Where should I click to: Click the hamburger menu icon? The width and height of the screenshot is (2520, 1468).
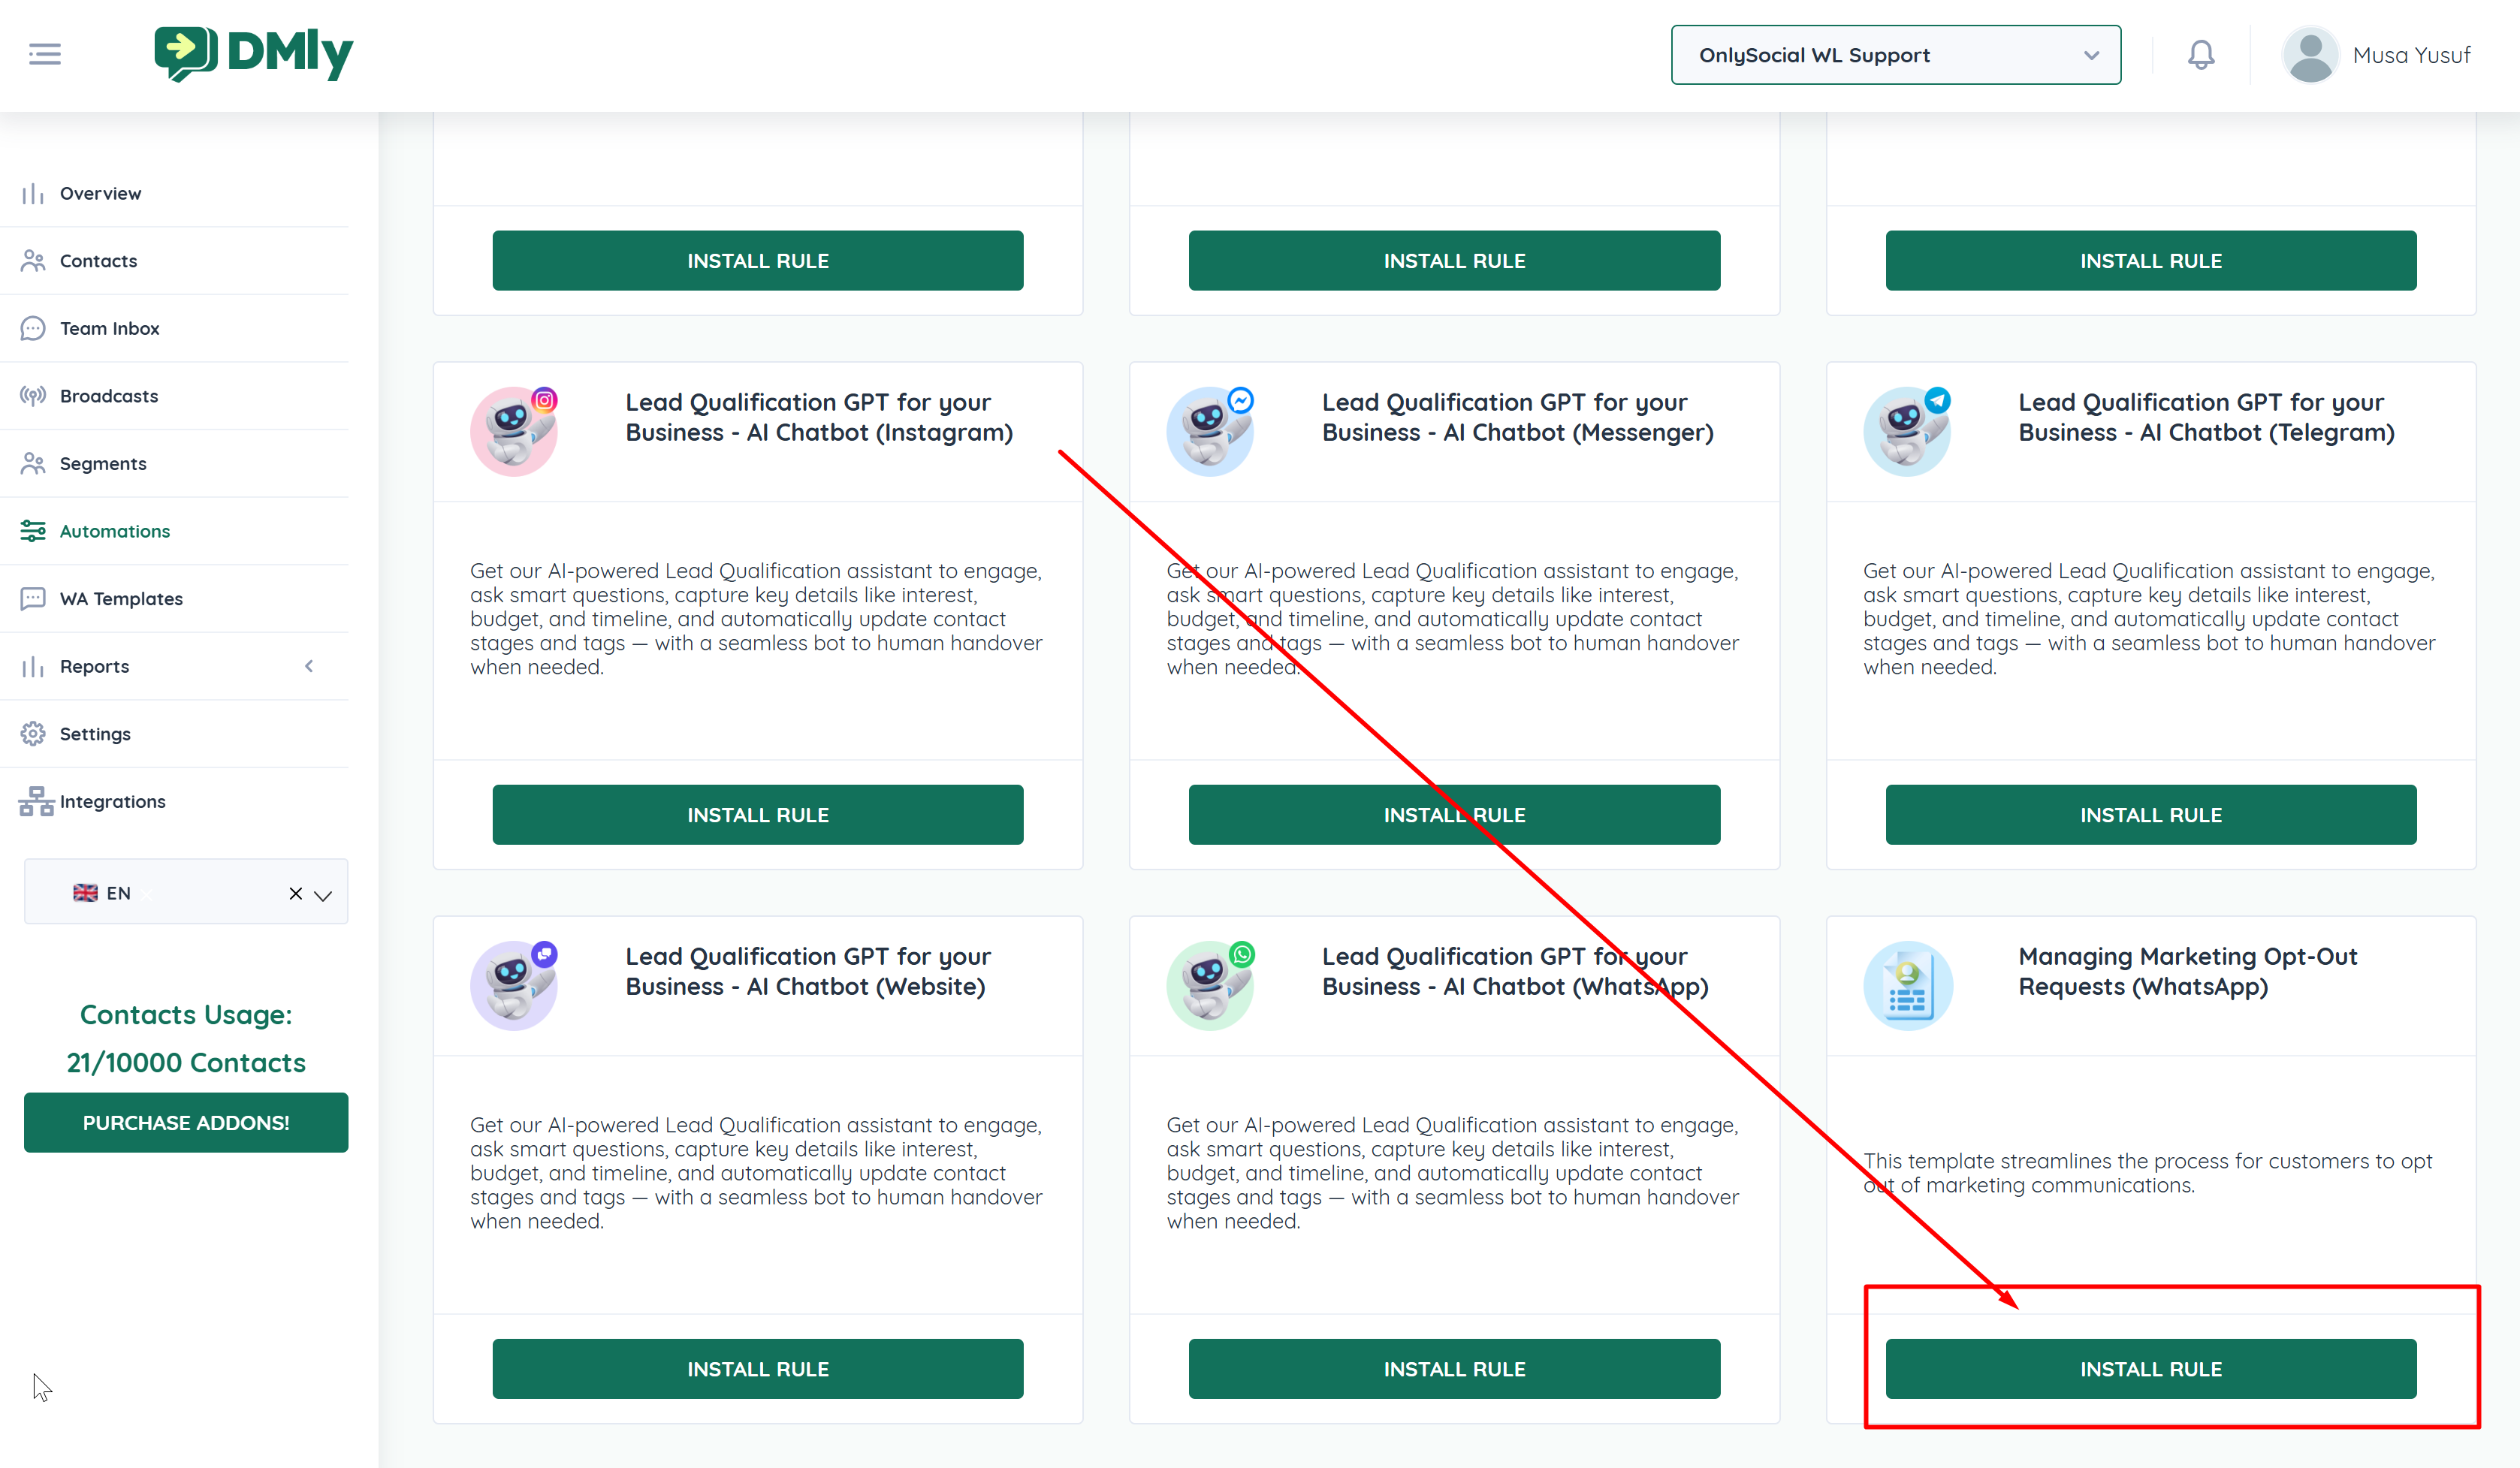(44, 54)
